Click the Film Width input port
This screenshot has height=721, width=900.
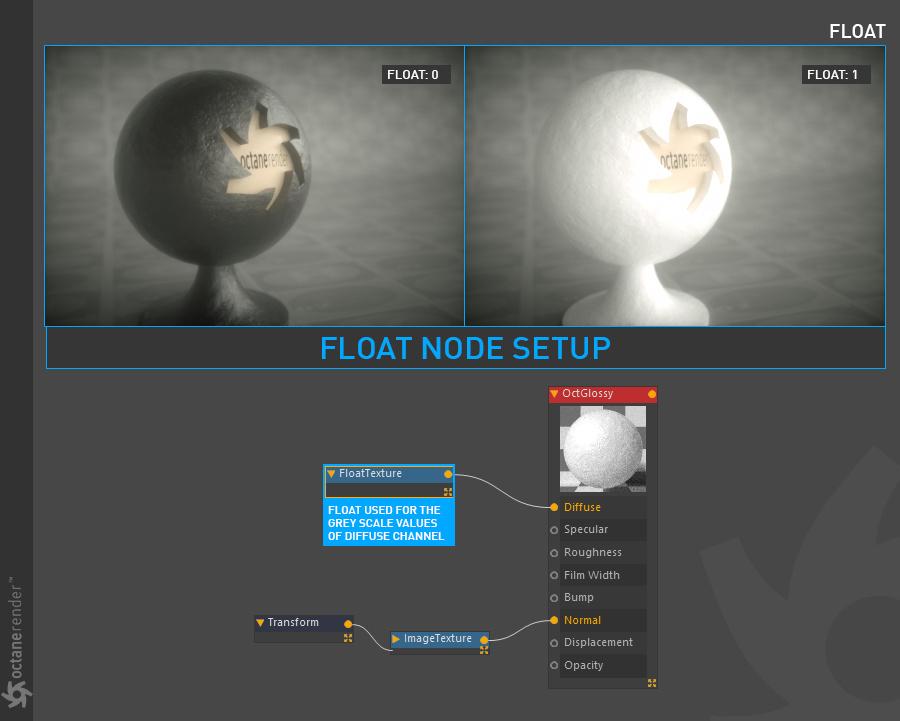pos(554,575)
